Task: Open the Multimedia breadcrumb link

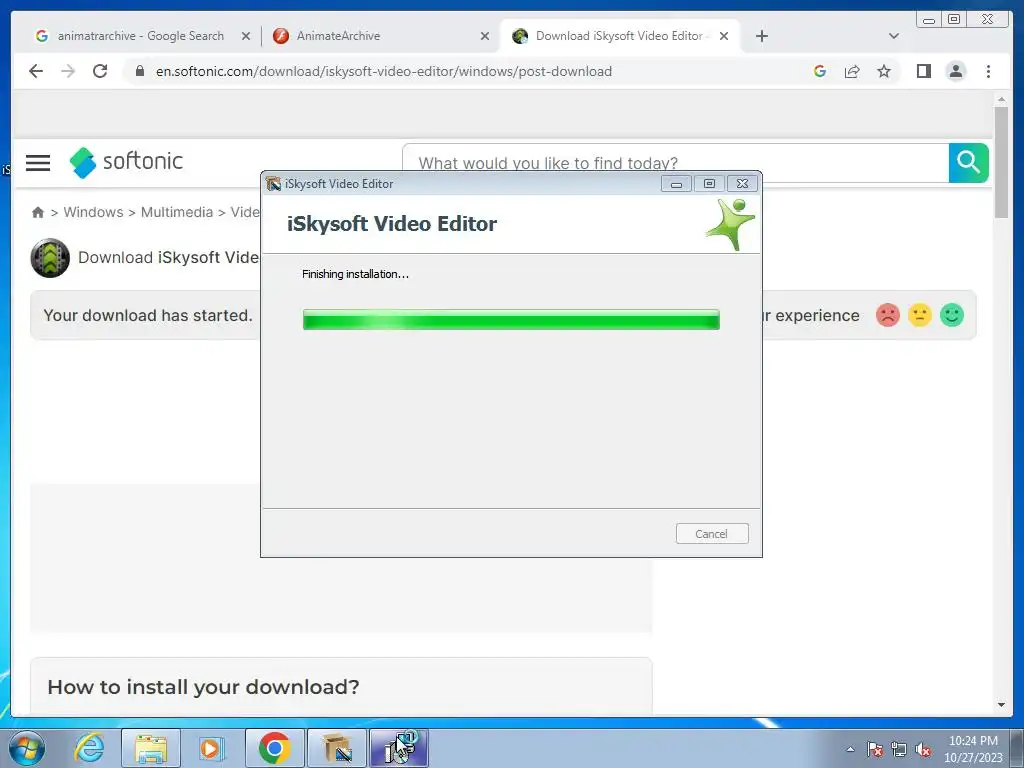Action: tap(177, 212)
